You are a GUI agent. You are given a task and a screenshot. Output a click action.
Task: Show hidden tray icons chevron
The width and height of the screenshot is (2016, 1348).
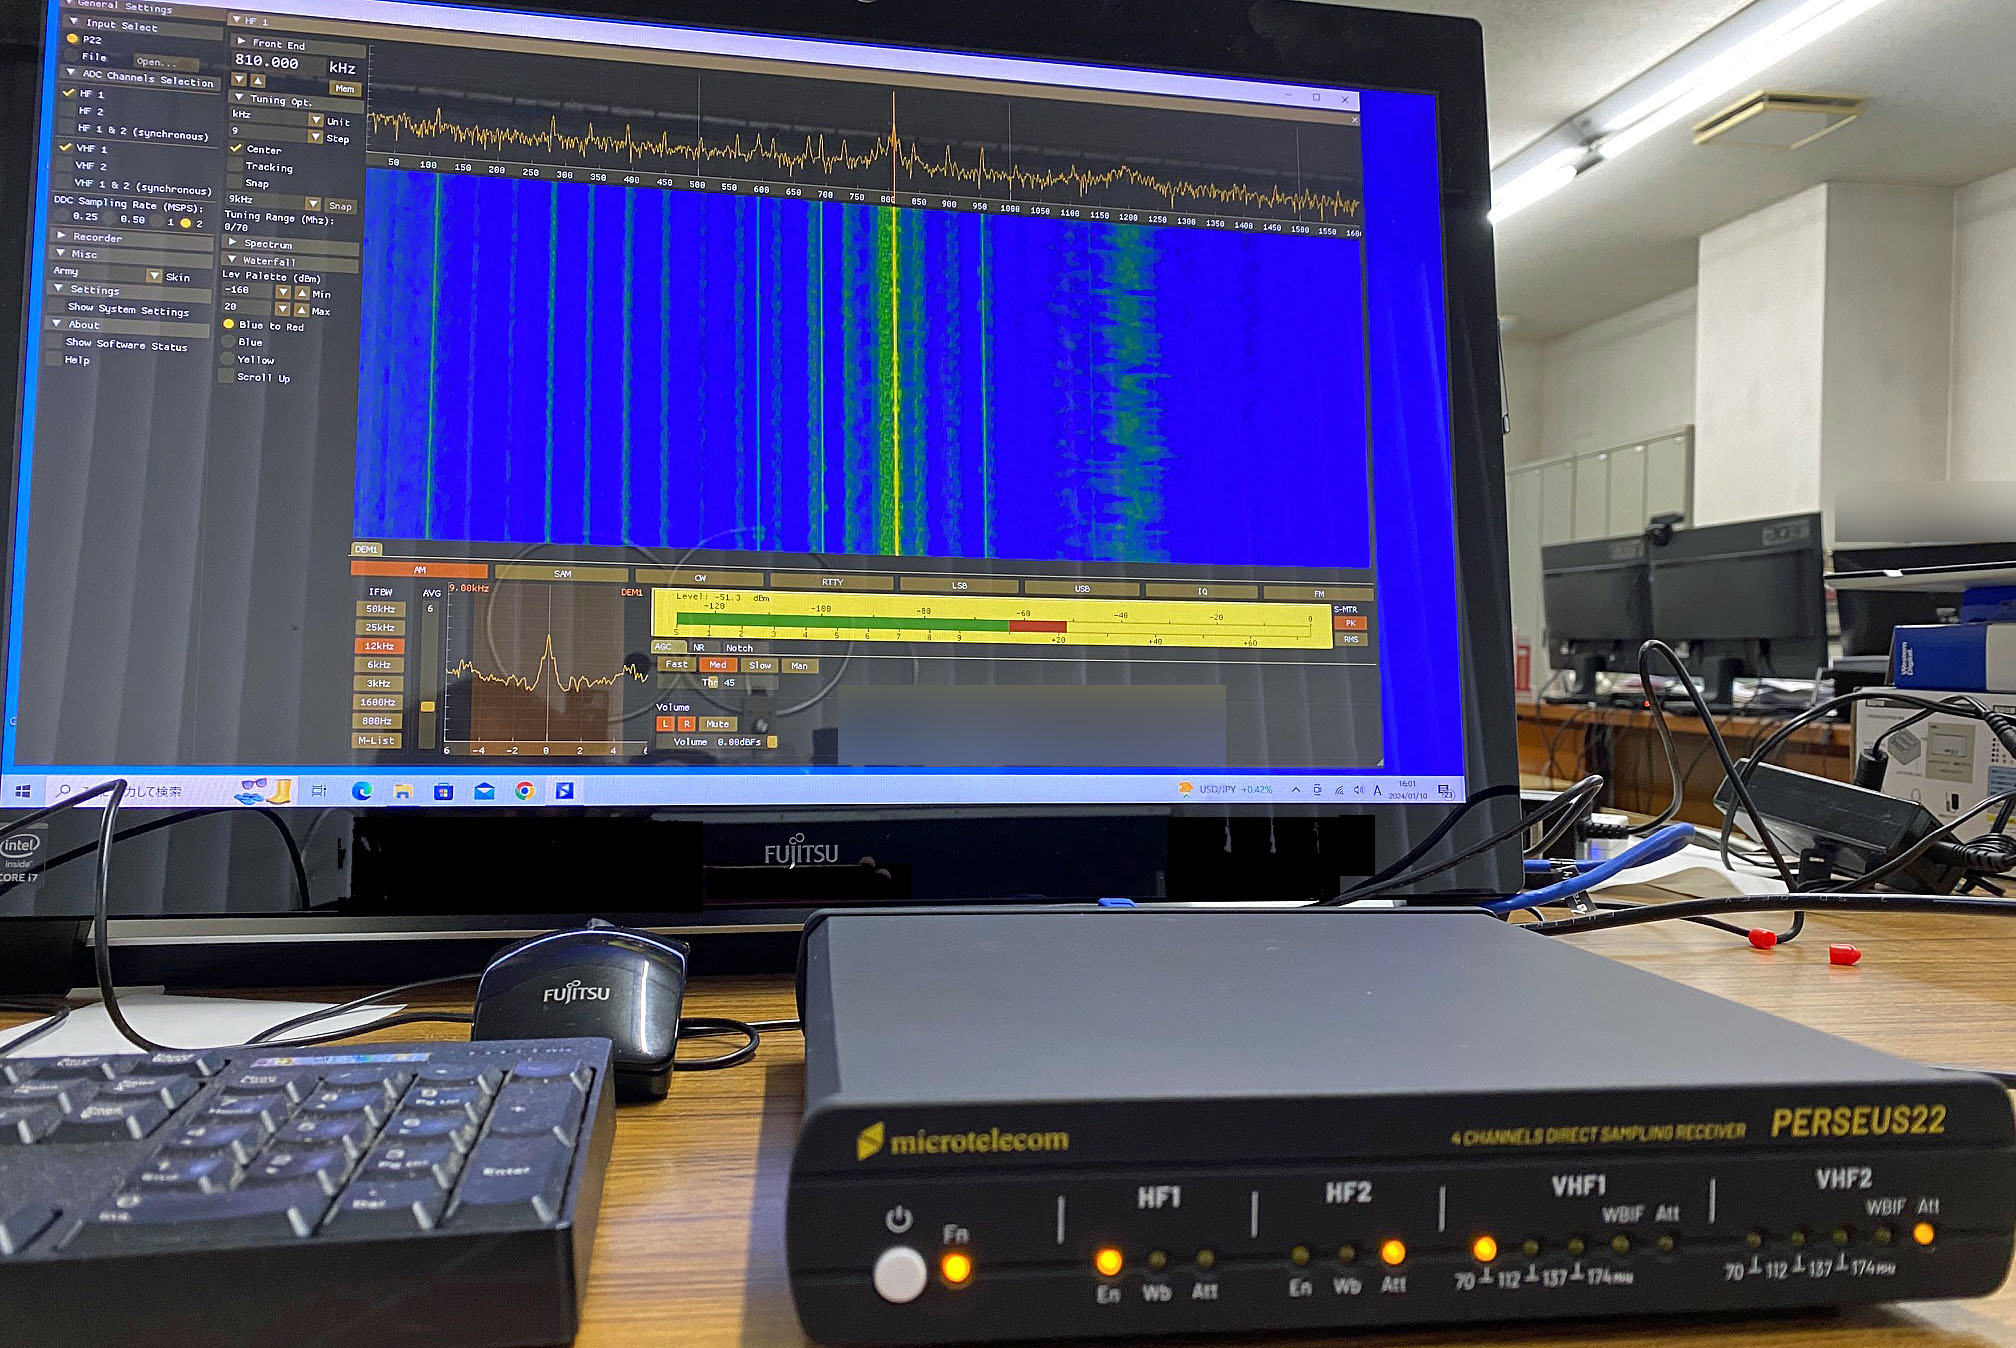click(x=1296, y=790)
